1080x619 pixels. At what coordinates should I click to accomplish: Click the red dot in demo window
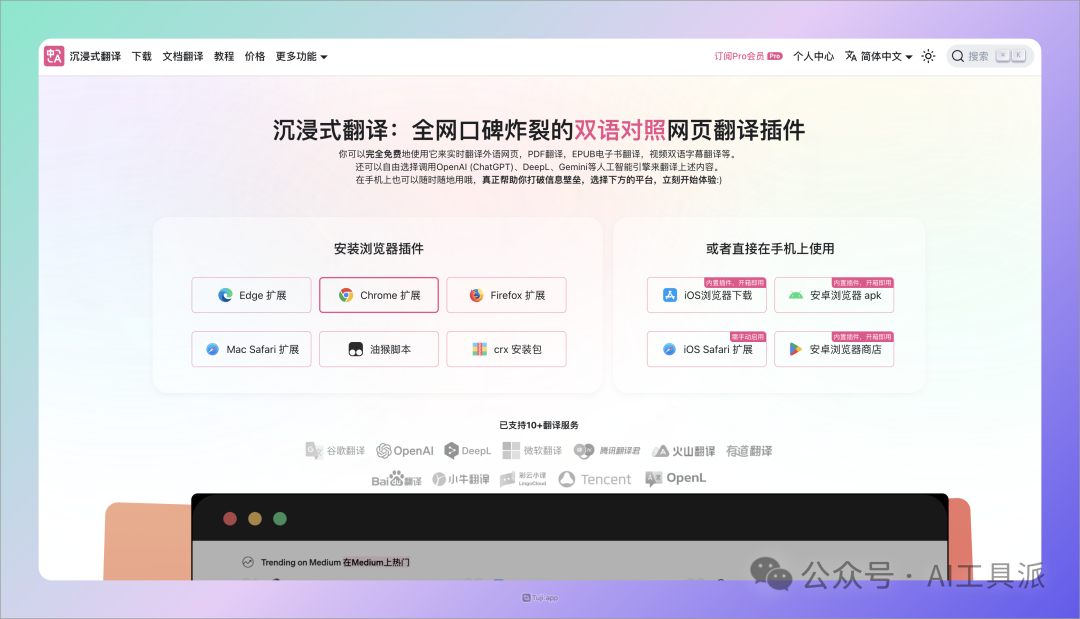click(230, 518)
